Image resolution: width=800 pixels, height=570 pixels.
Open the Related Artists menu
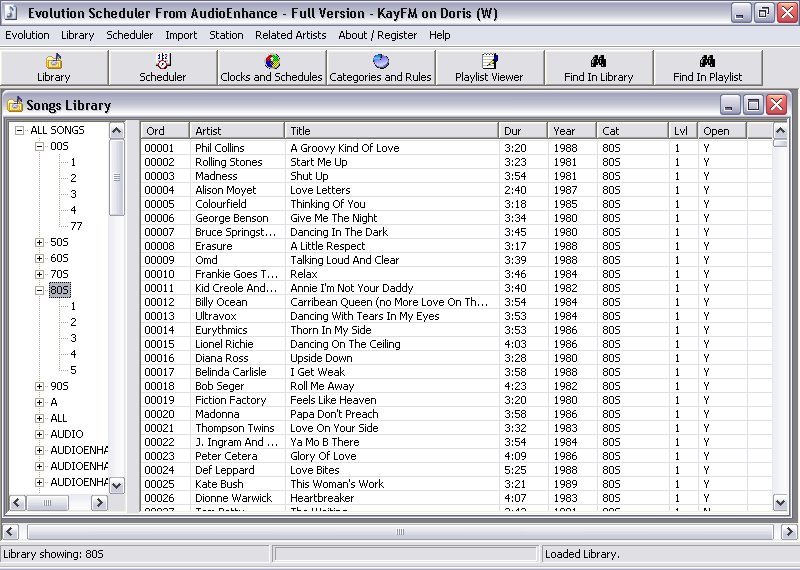point(291,35)
